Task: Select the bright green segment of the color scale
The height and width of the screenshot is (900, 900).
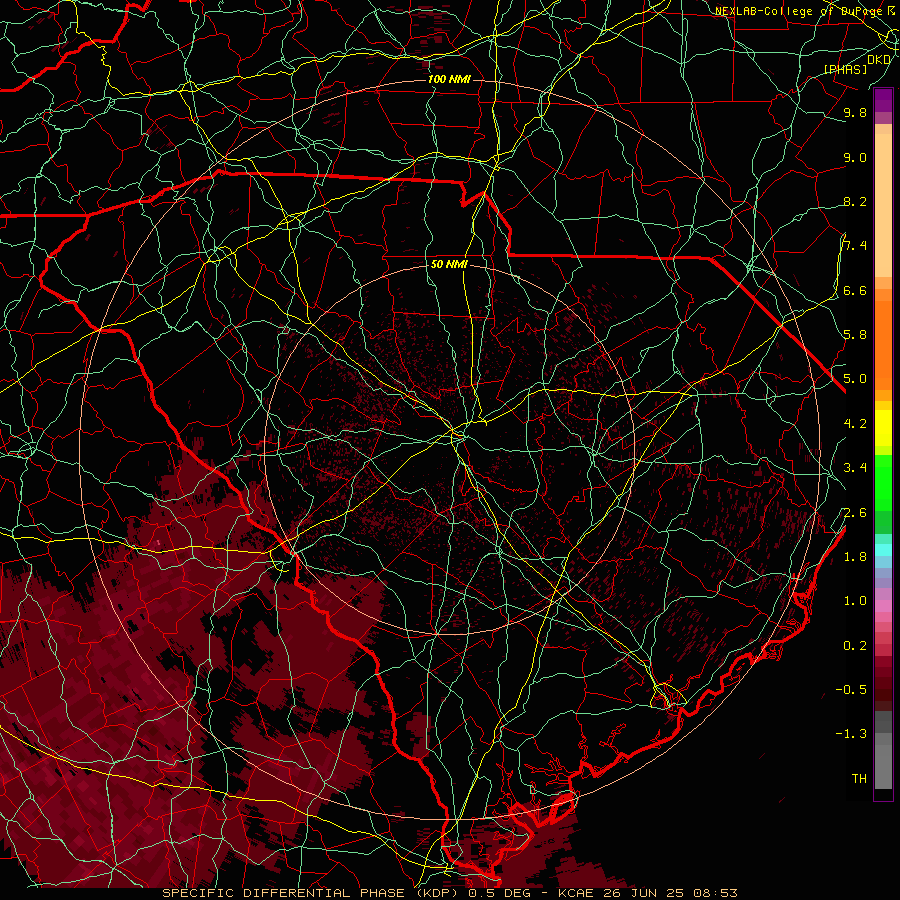Action: tap(883, 483)
